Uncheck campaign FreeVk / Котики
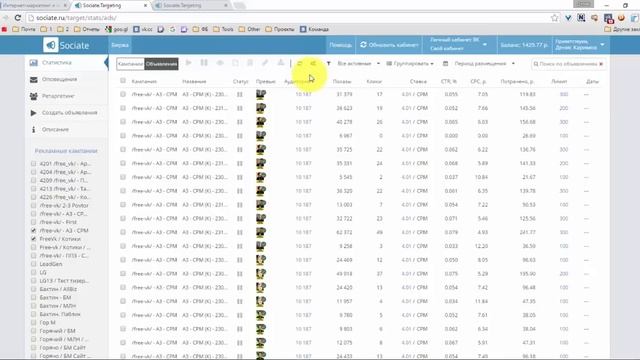Viewport: 640px width, 360px height. (33, 239)
